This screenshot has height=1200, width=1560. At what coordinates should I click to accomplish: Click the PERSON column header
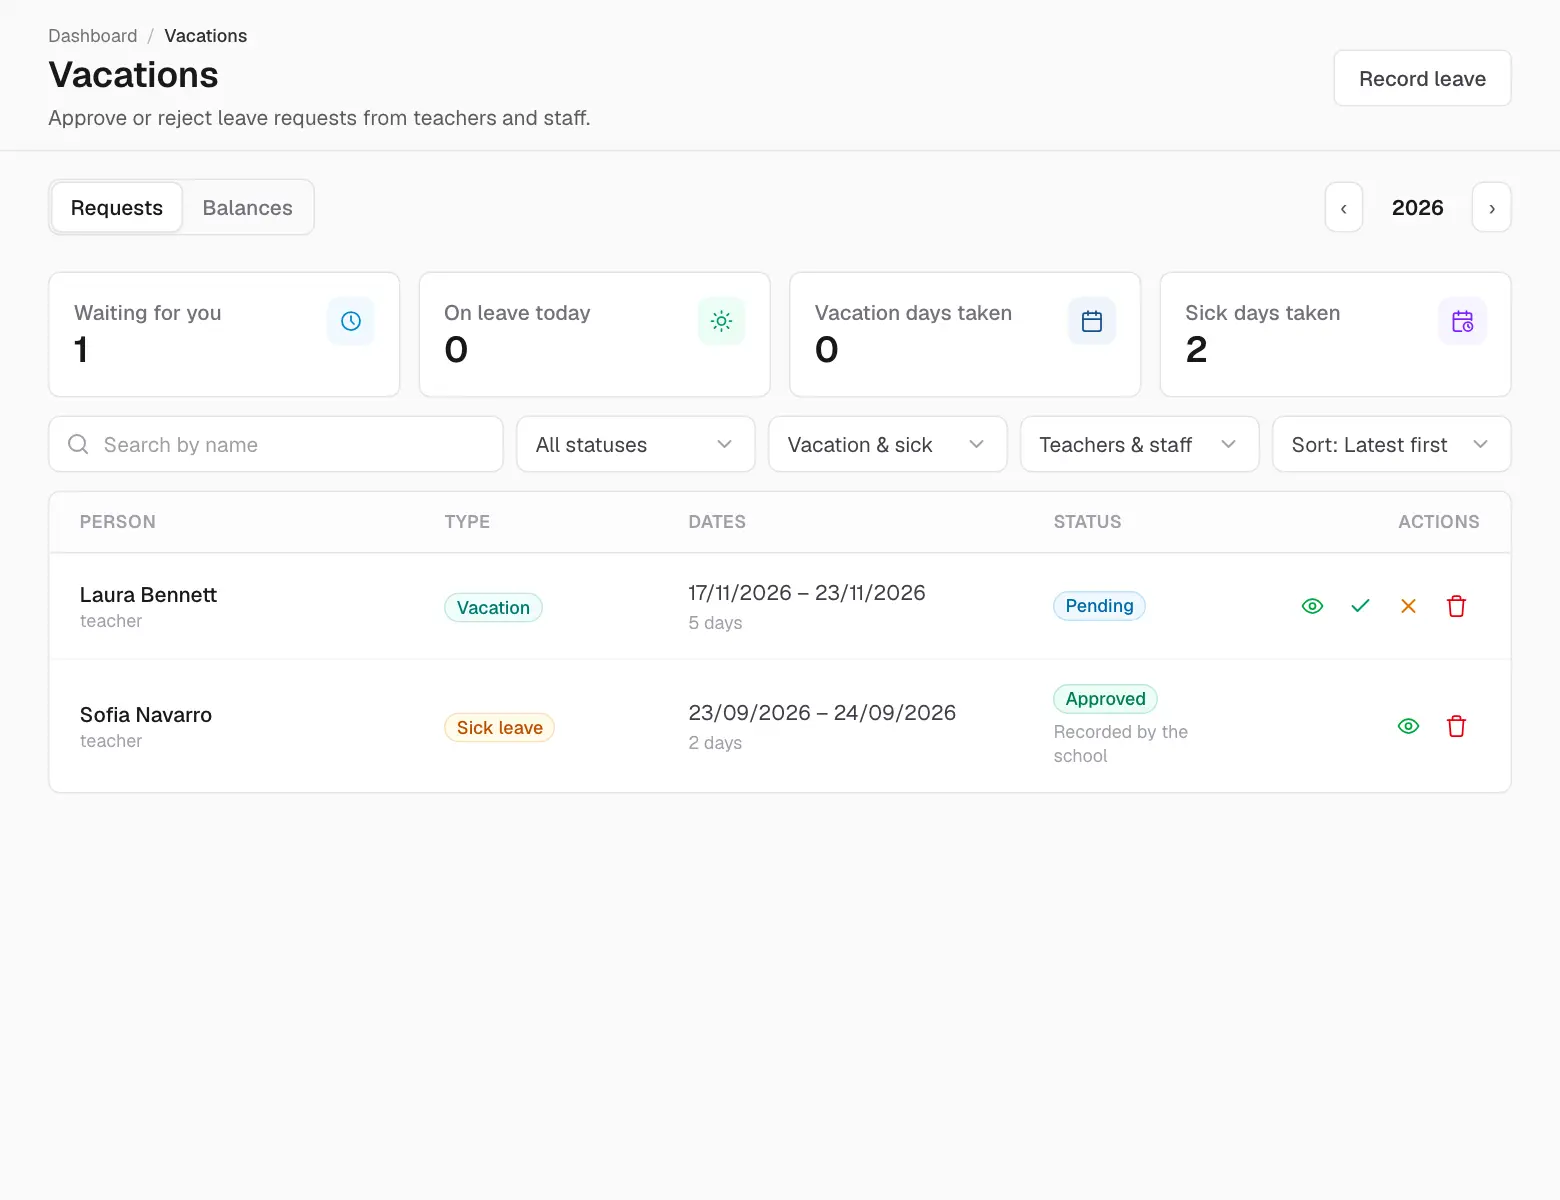pos(118,522)
